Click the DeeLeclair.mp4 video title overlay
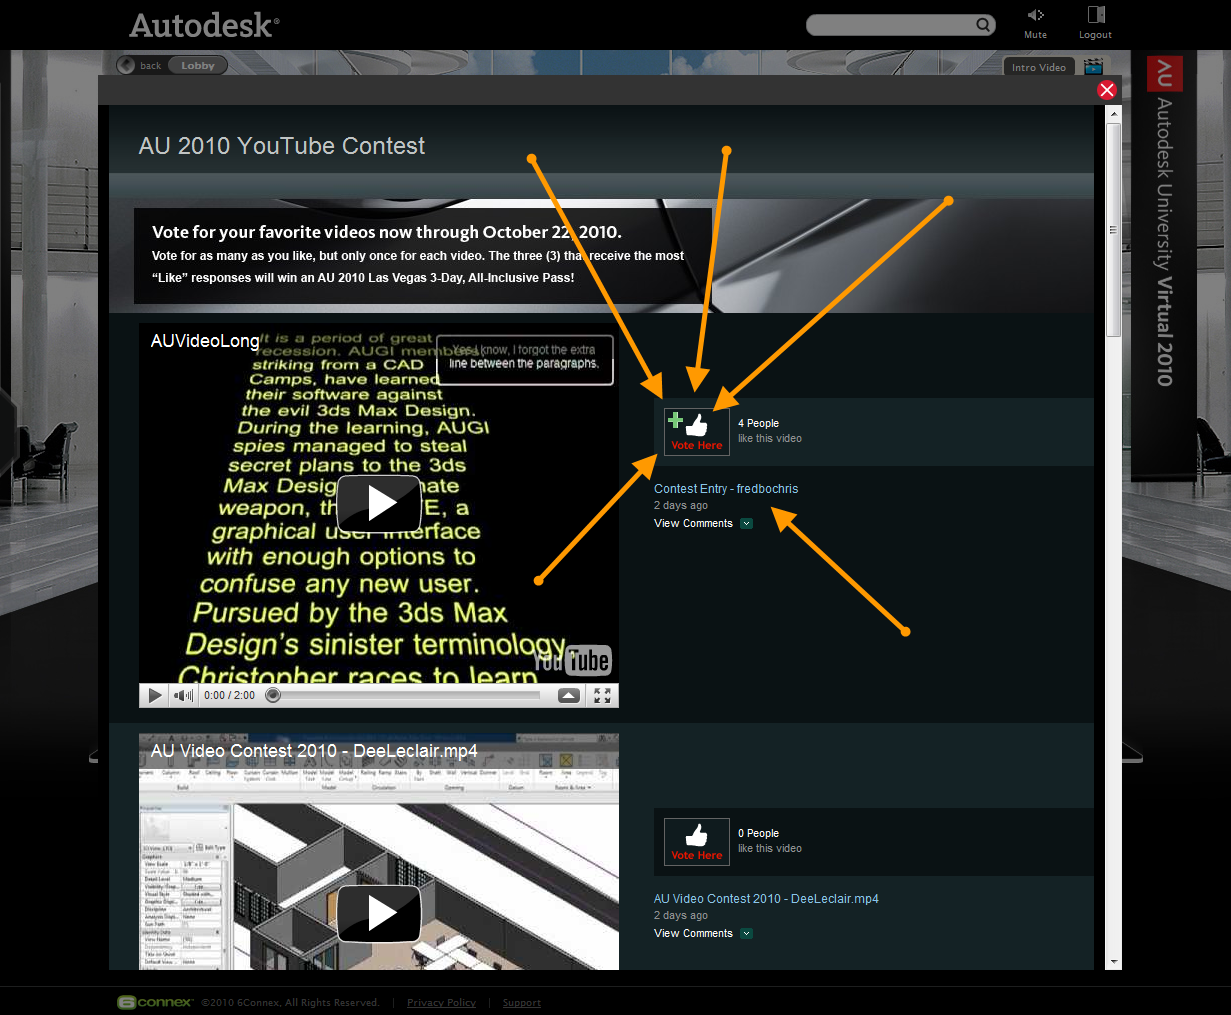Image resolution: width=1231 pixels, height=1015 pixels. click(x=314, y=751)
